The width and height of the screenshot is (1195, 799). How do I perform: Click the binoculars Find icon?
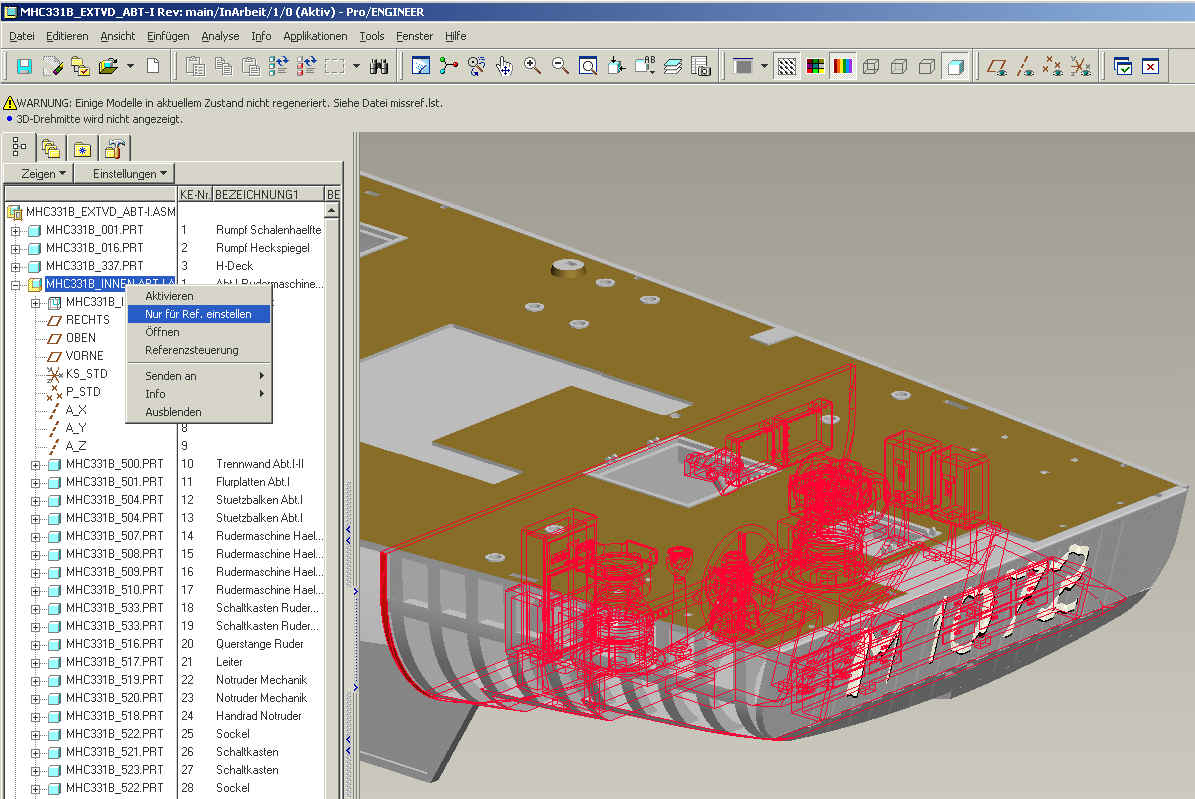point(379,66)
